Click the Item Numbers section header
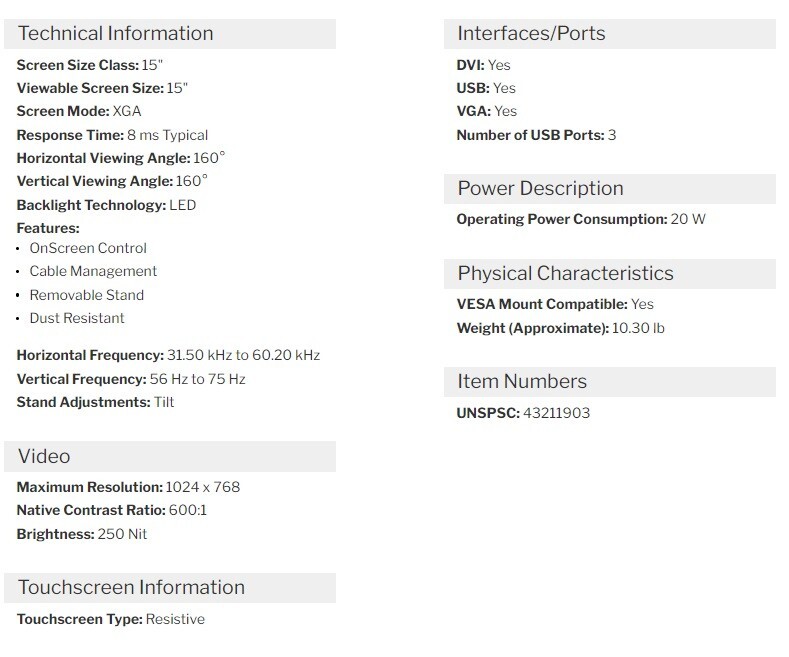Viewport: 789px width, 657px height. (x=609, y=382)
